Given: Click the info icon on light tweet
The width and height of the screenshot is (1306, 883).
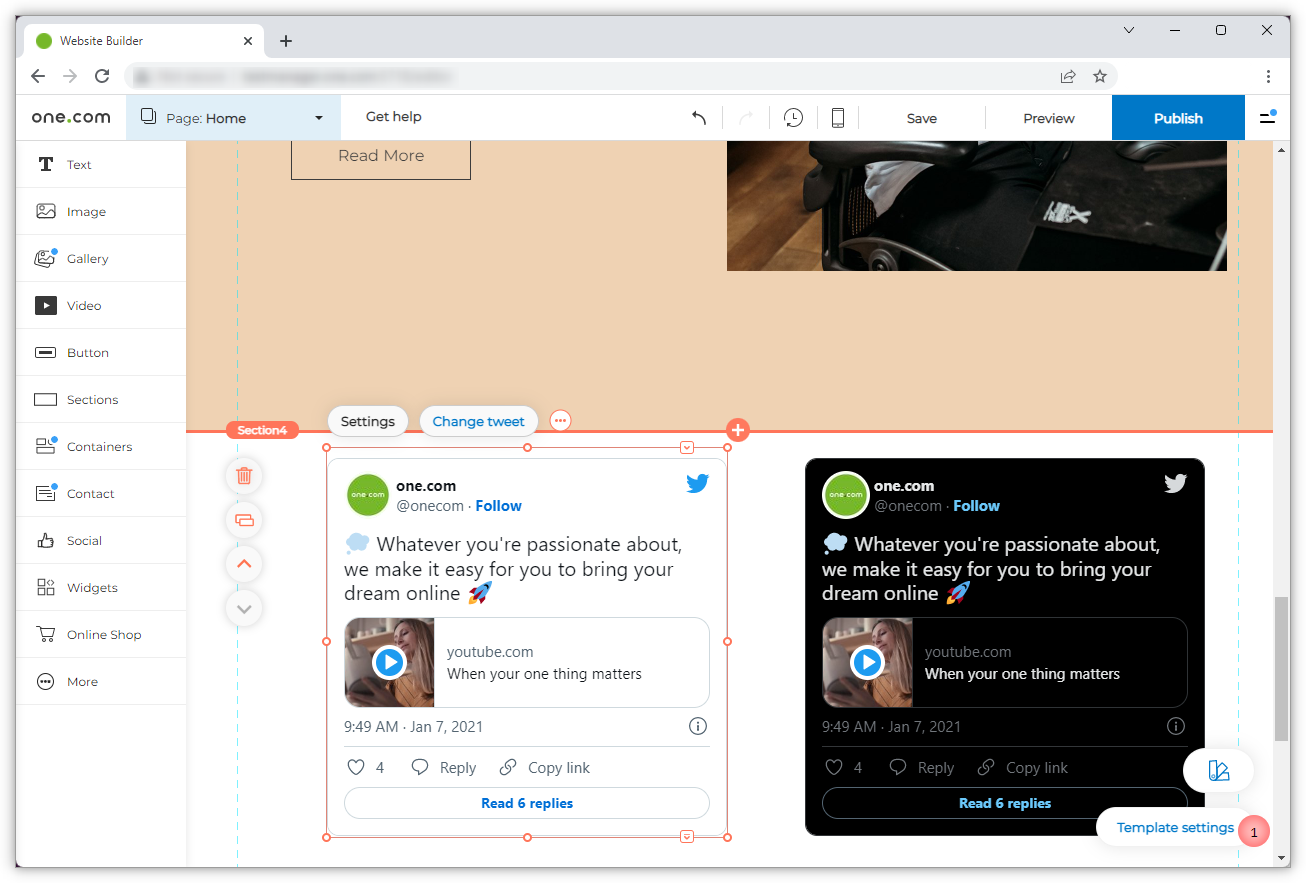Looking at the screenshot, I should [x=698, y=727].
